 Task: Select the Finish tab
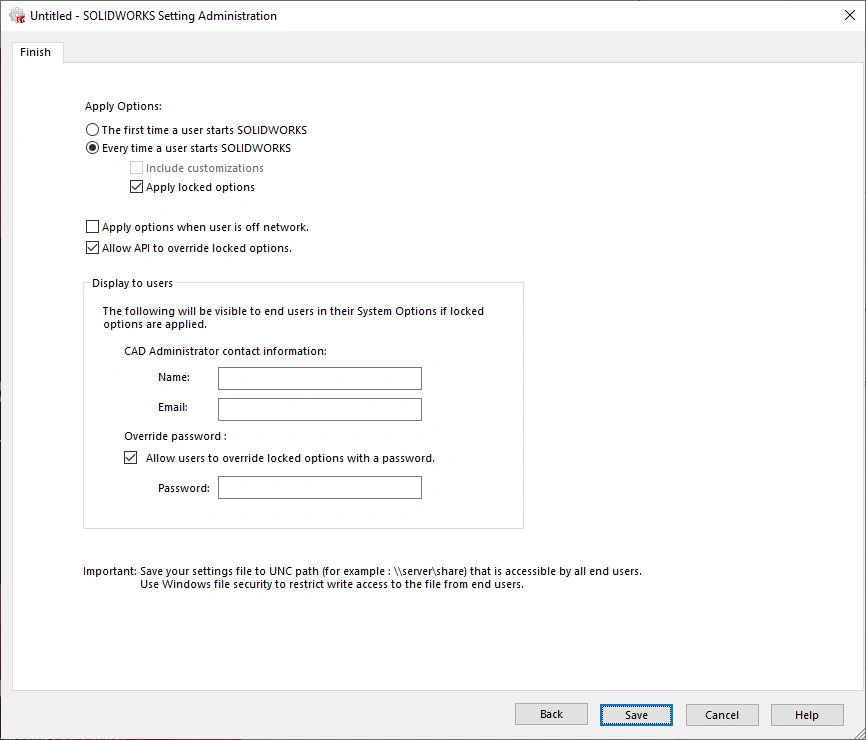tap(36, 52)
